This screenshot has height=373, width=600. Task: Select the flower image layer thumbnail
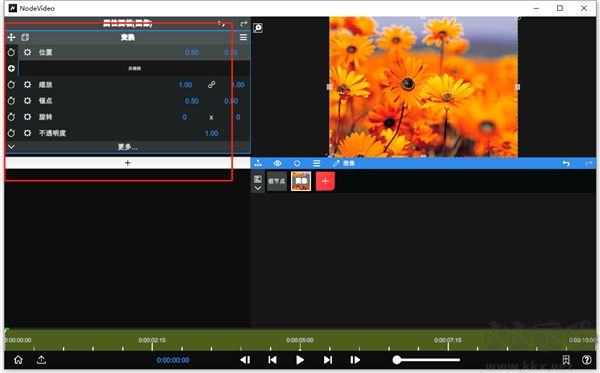coord(301,181)
